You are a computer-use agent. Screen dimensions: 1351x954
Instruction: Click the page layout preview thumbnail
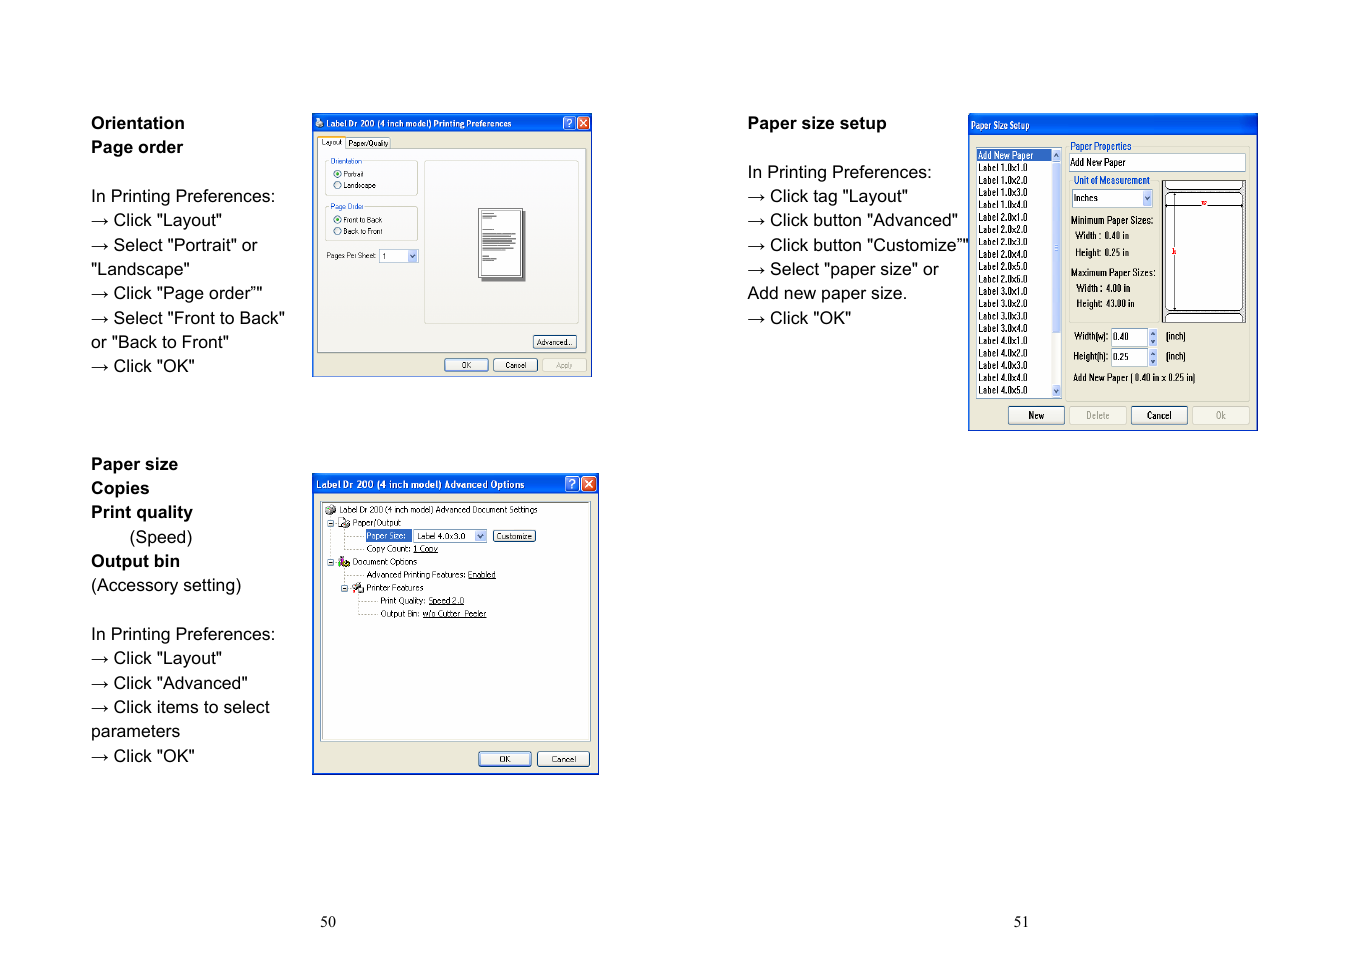(x=501, y=243)
